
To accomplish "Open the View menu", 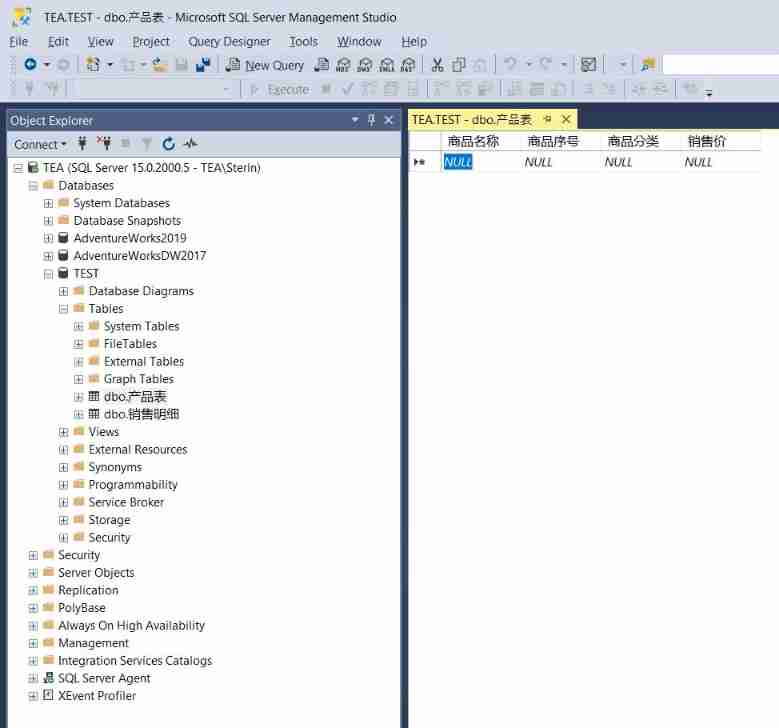I will 100,42.
